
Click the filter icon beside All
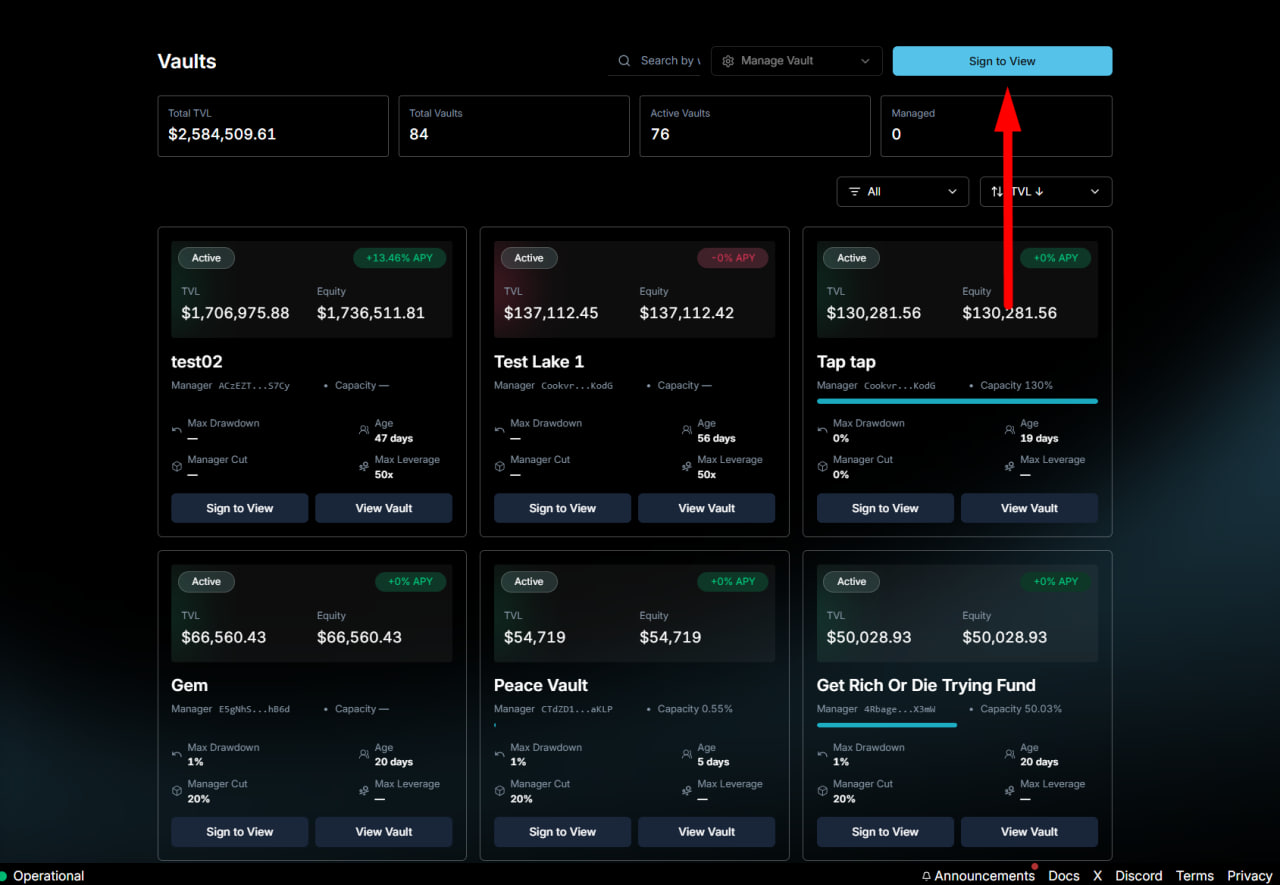854,192
